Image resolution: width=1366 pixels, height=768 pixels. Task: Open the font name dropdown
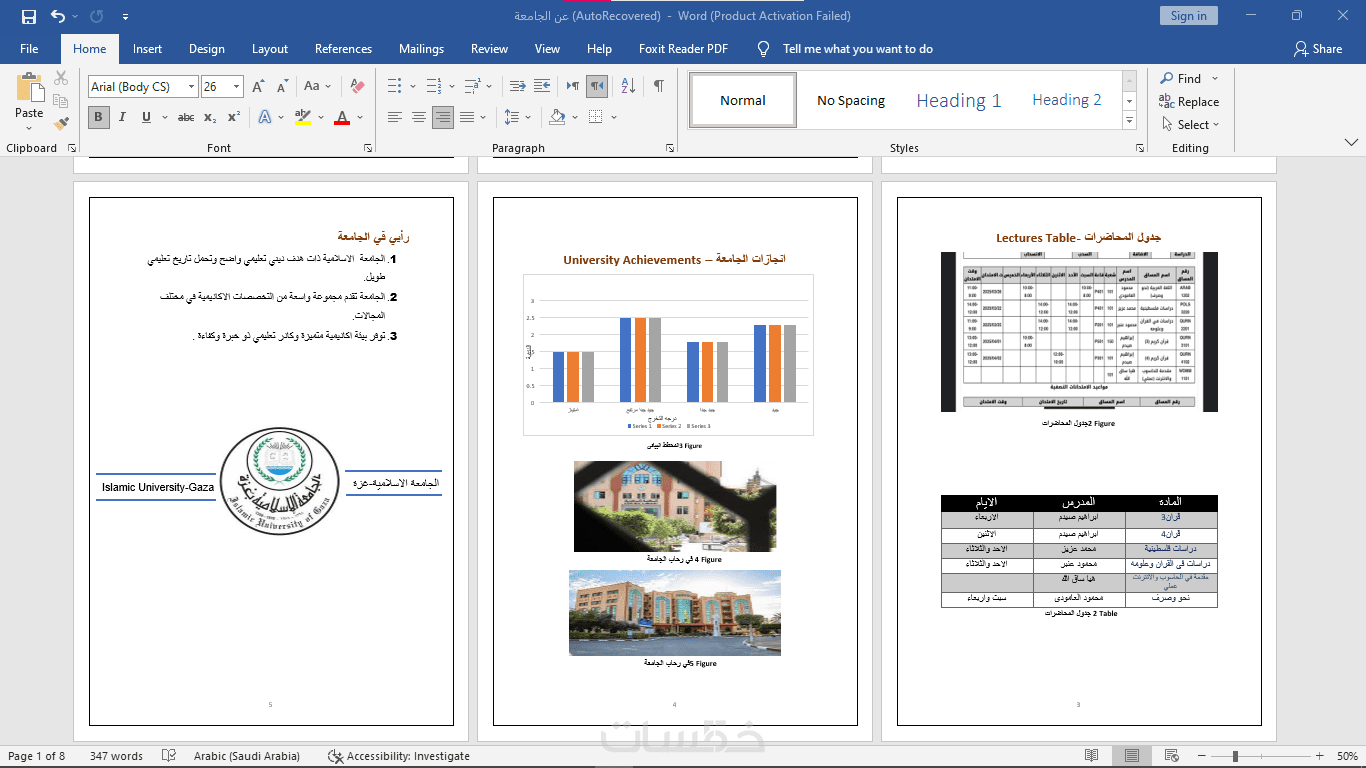[191, 87]
